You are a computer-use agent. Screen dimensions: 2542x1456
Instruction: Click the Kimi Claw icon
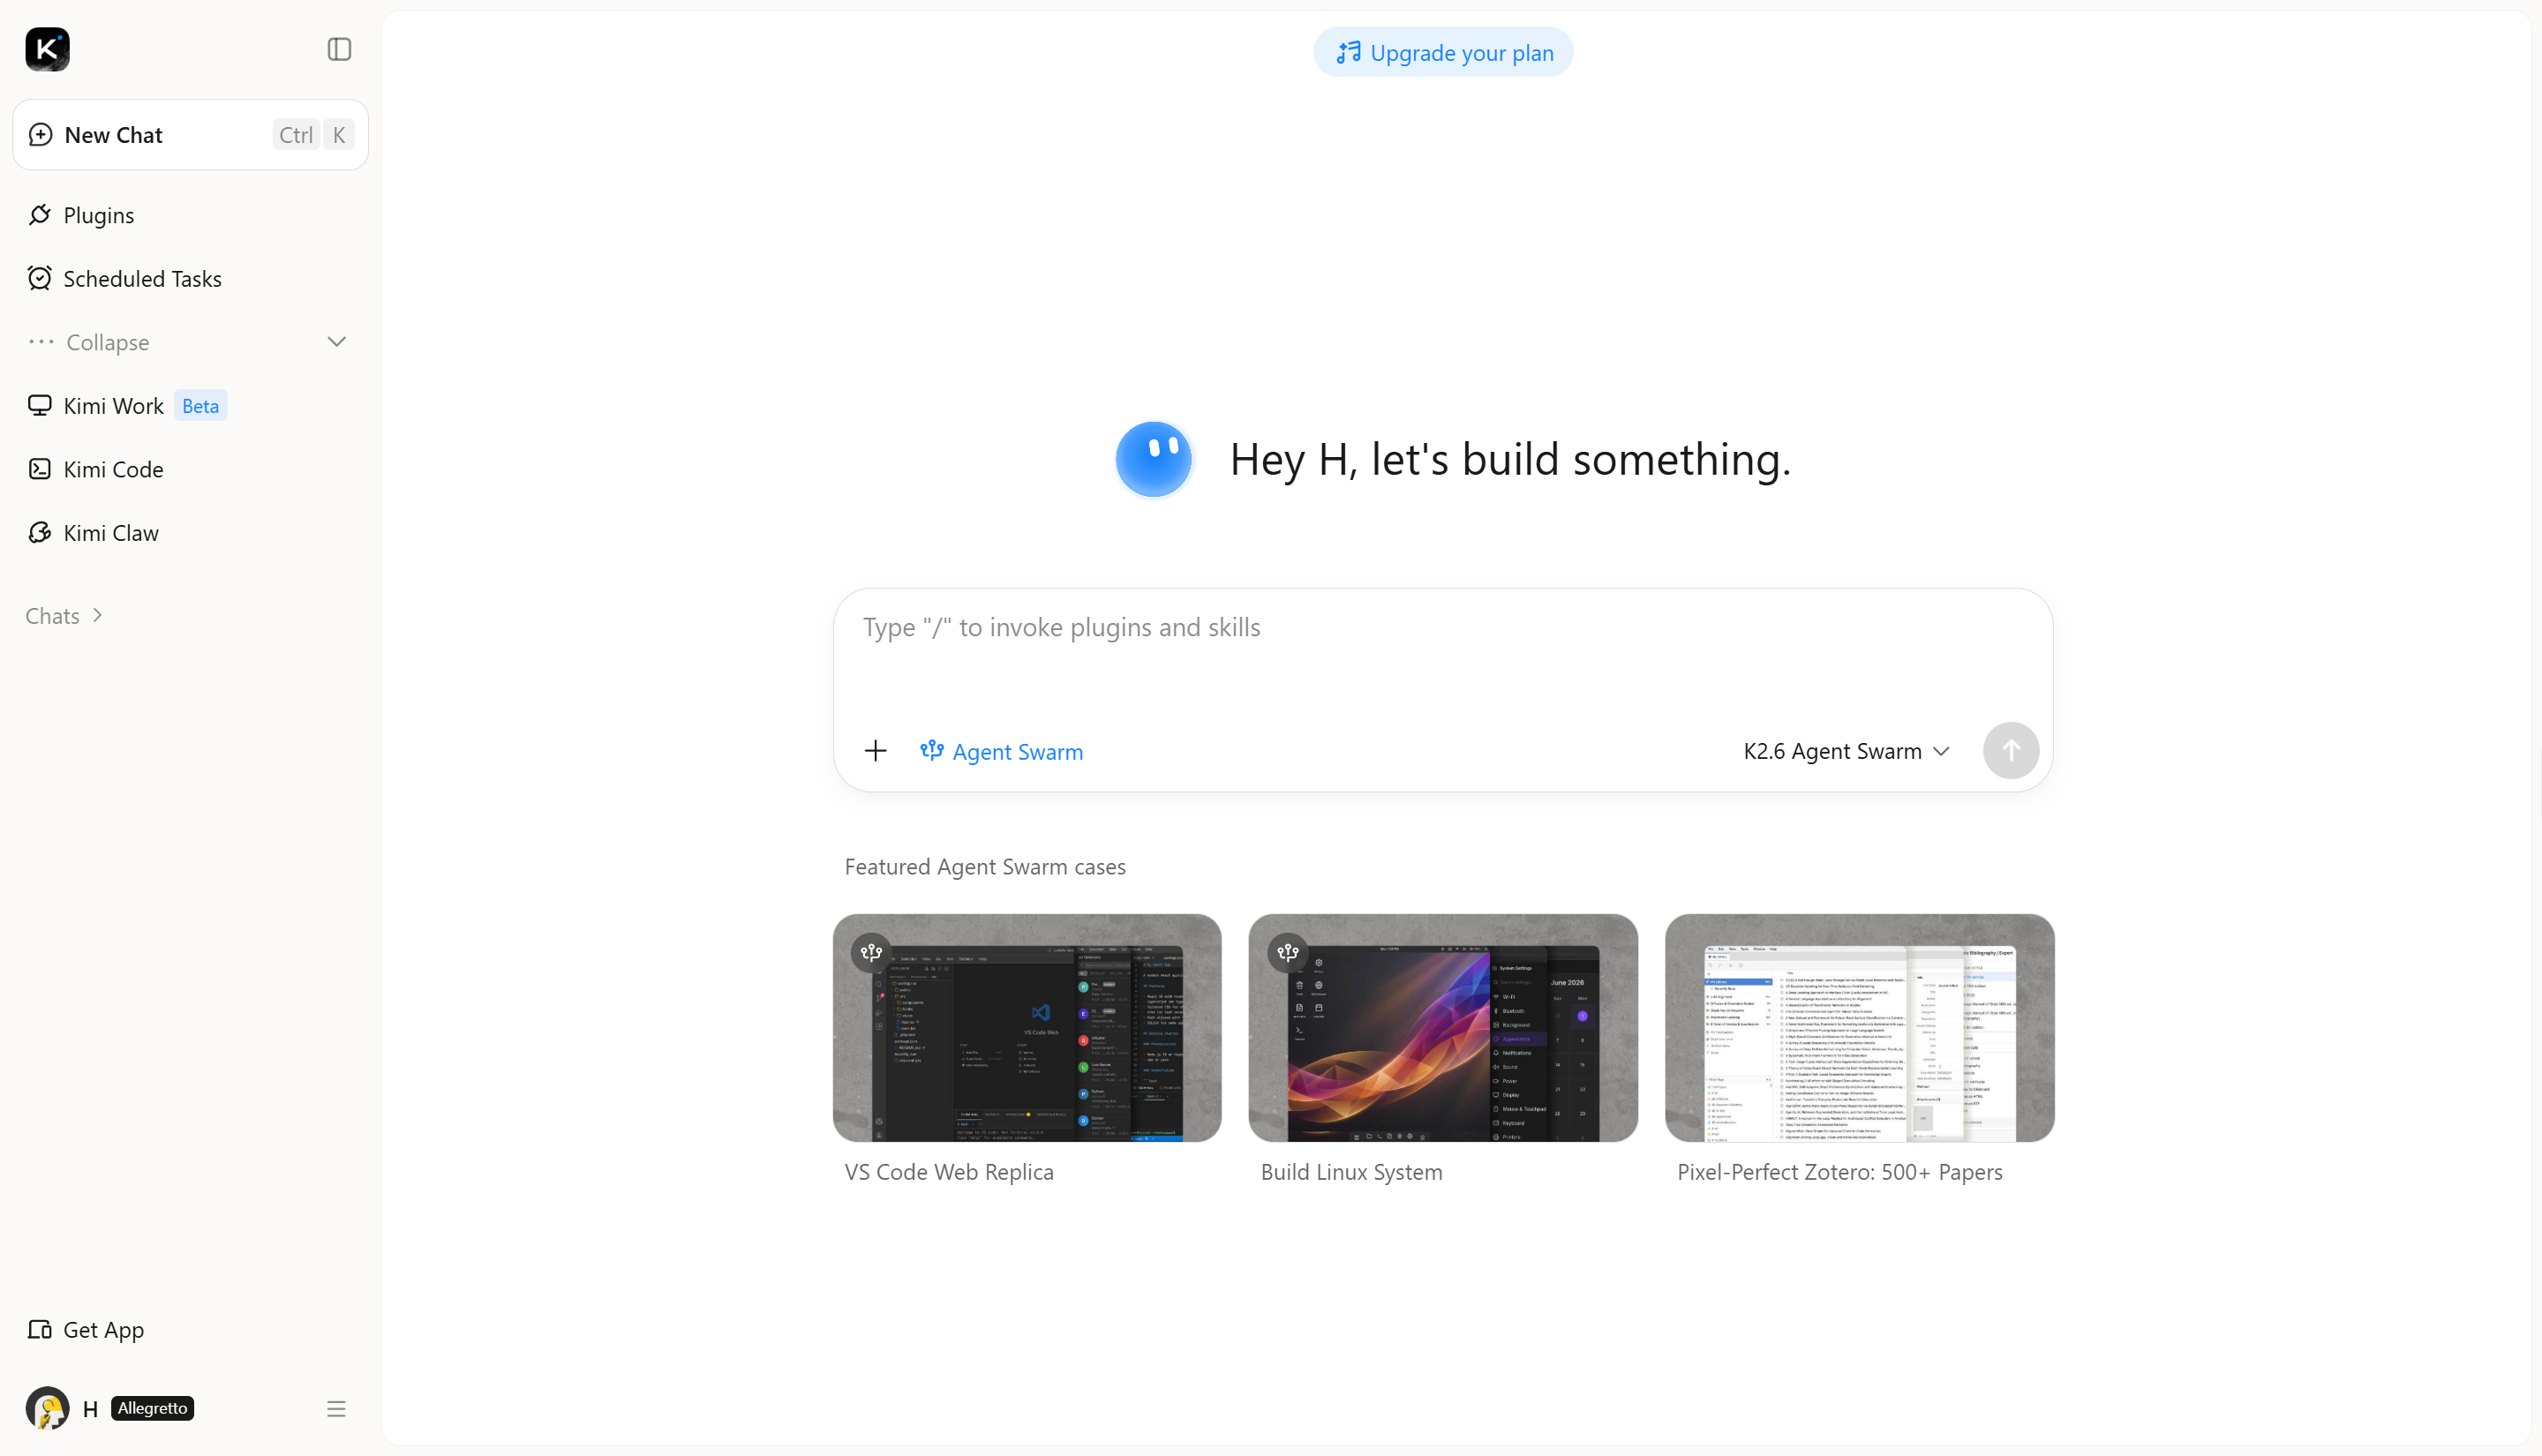click(40, 533)
